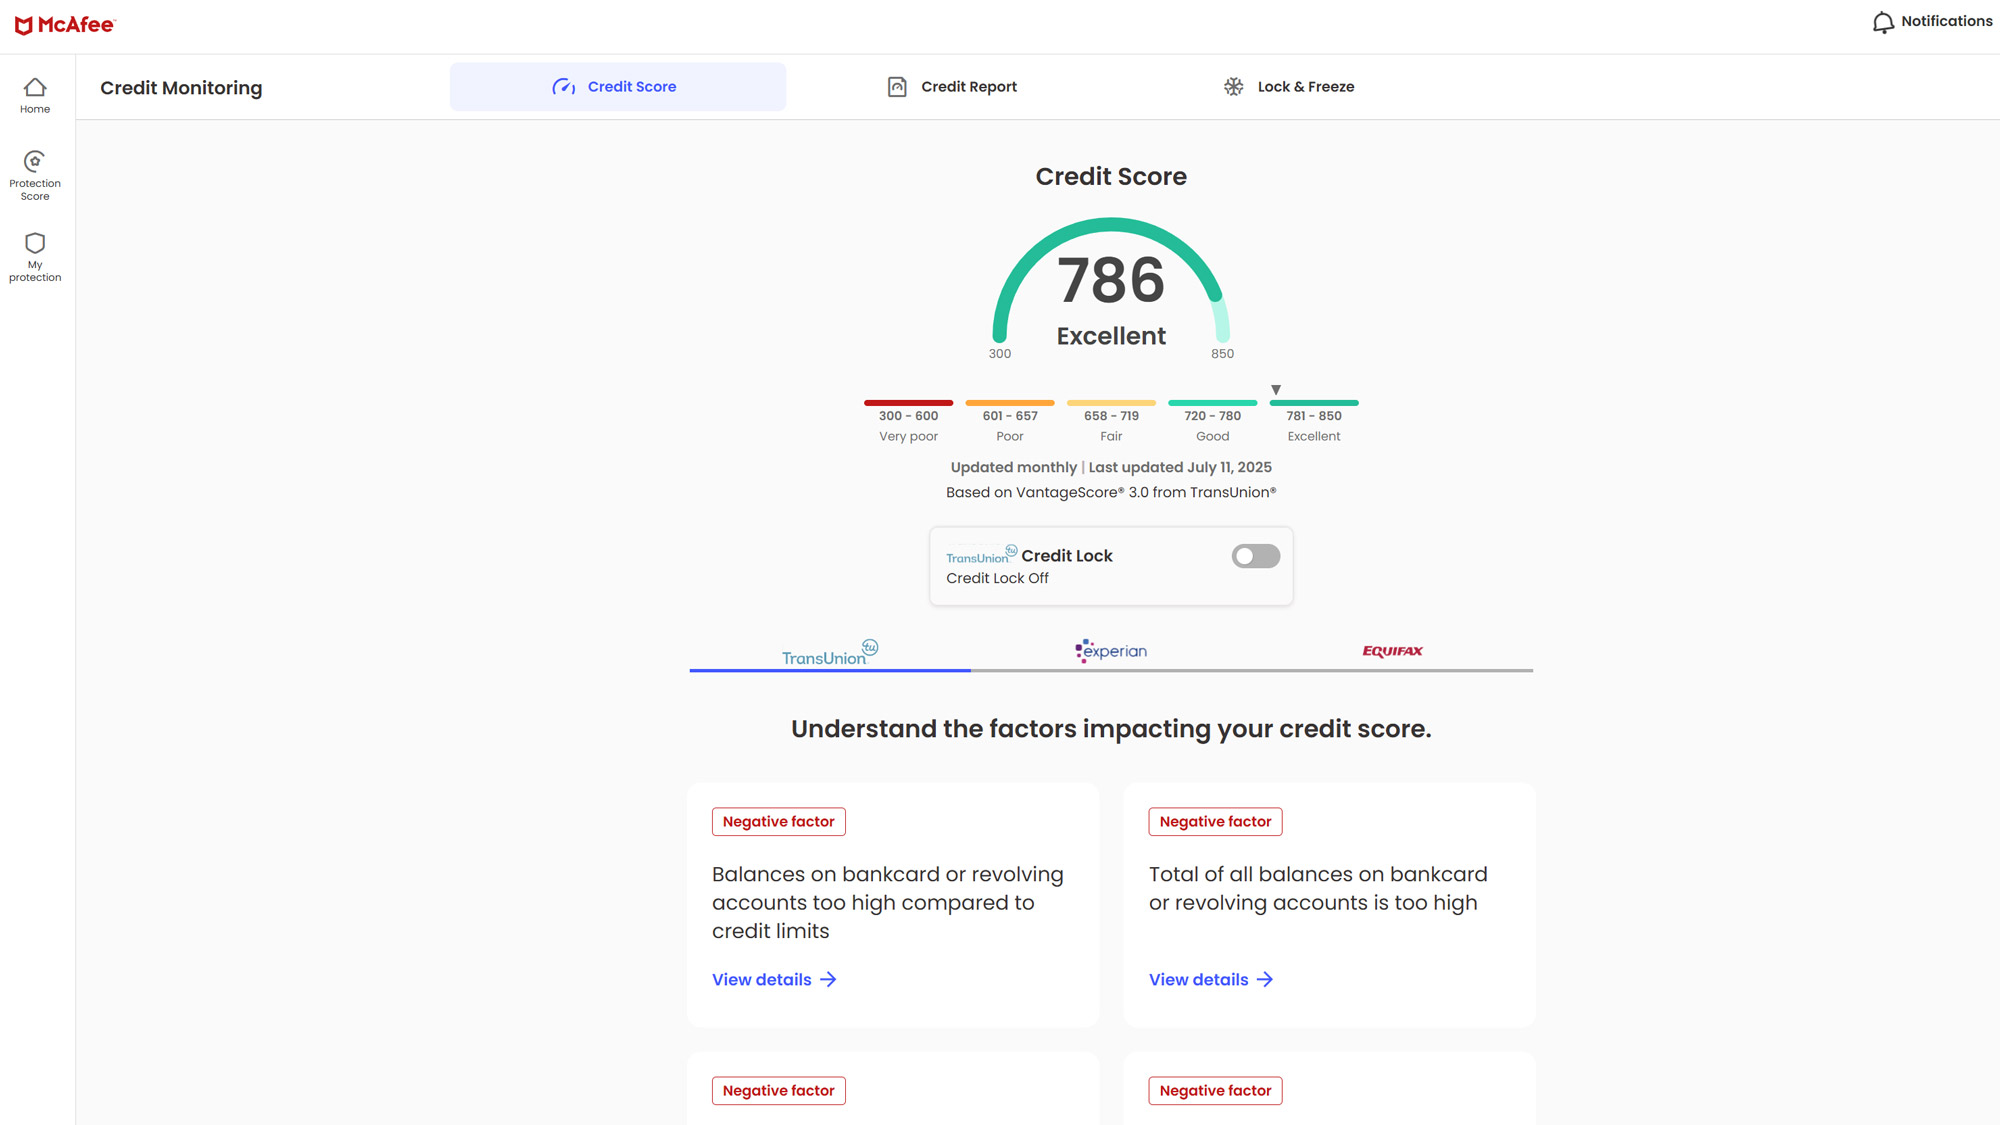Toggle the TransUnion Credit Lock switch
Image resolution: width=2000 pixels, height=1125 pixels.
pos(1255,556)
